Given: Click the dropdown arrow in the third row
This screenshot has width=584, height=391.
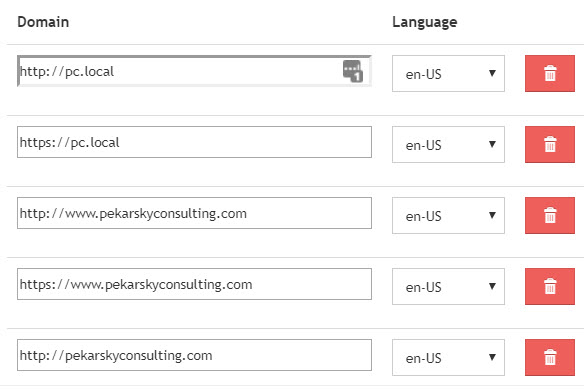Looking at the screenshot, I should tap(492, 215).
